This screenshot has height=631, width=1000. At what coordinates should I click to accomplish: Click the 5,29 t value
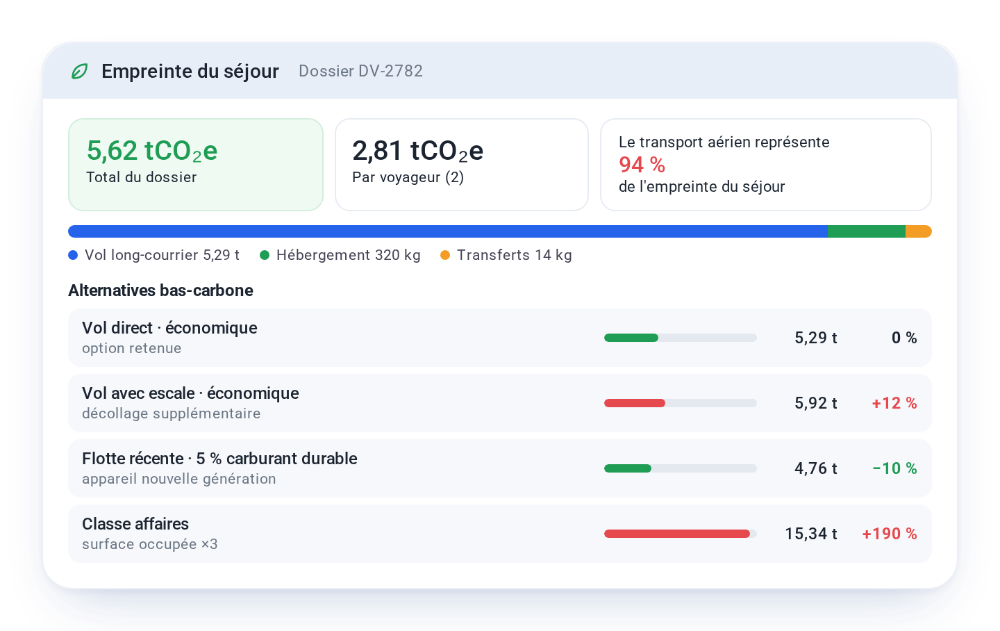click(816, 338)
